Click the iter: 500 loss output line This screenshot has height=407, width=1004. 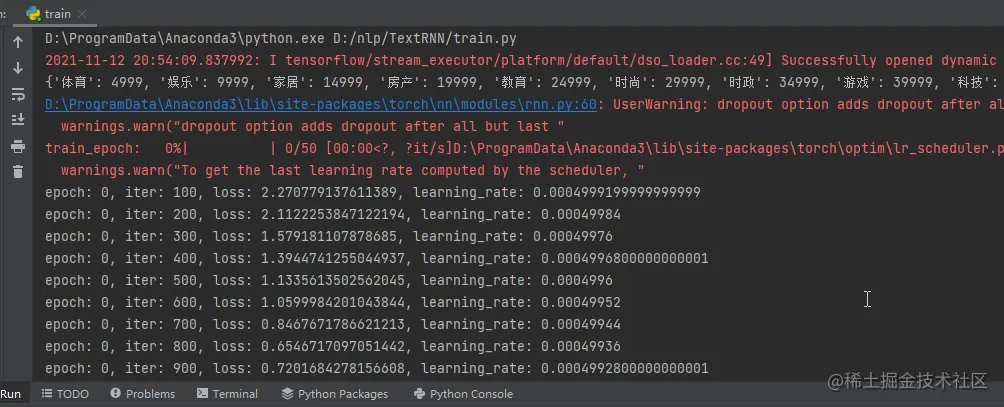tap(329, 280)
